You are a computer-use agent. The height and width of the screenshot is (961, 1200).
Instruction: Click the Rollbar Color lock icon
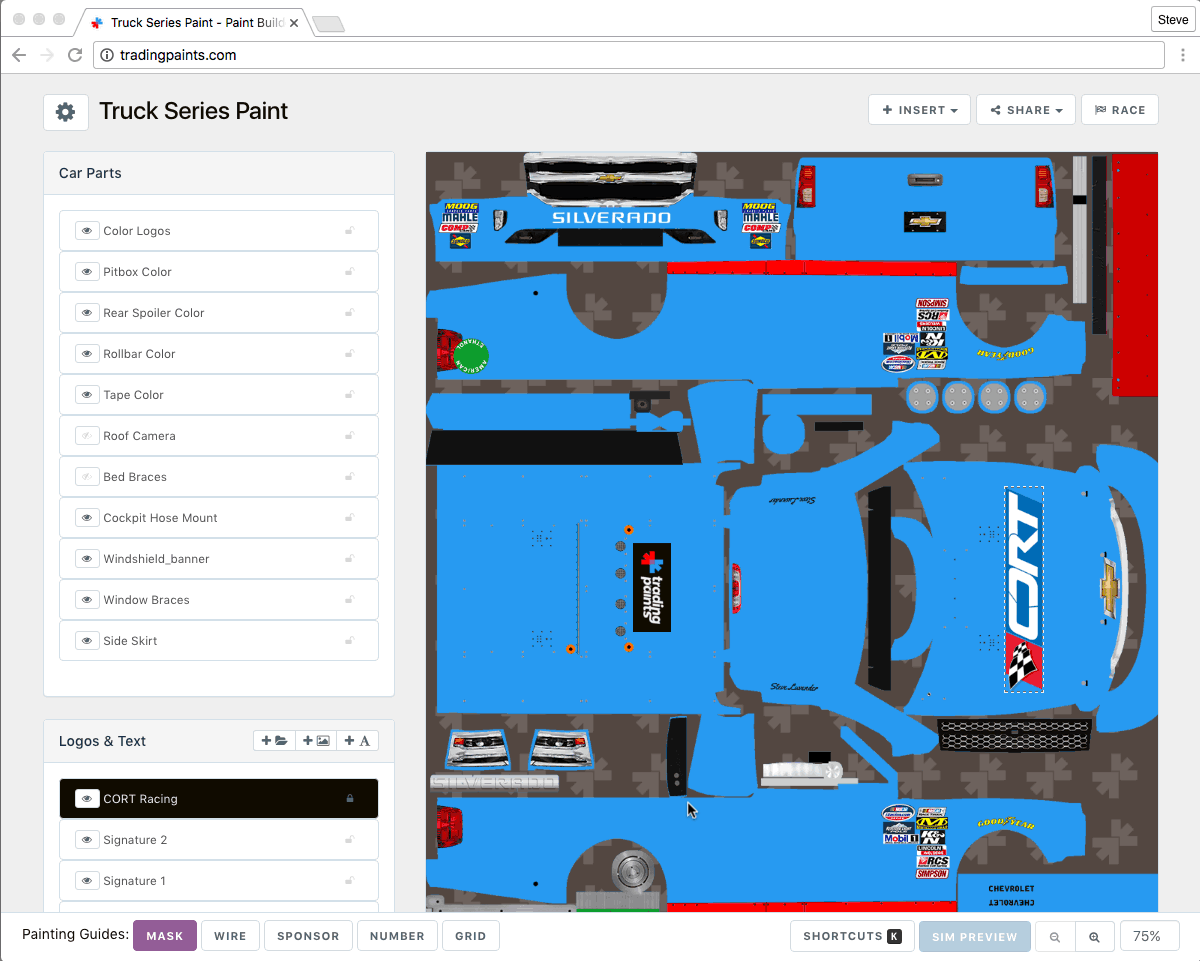[350, 354]
